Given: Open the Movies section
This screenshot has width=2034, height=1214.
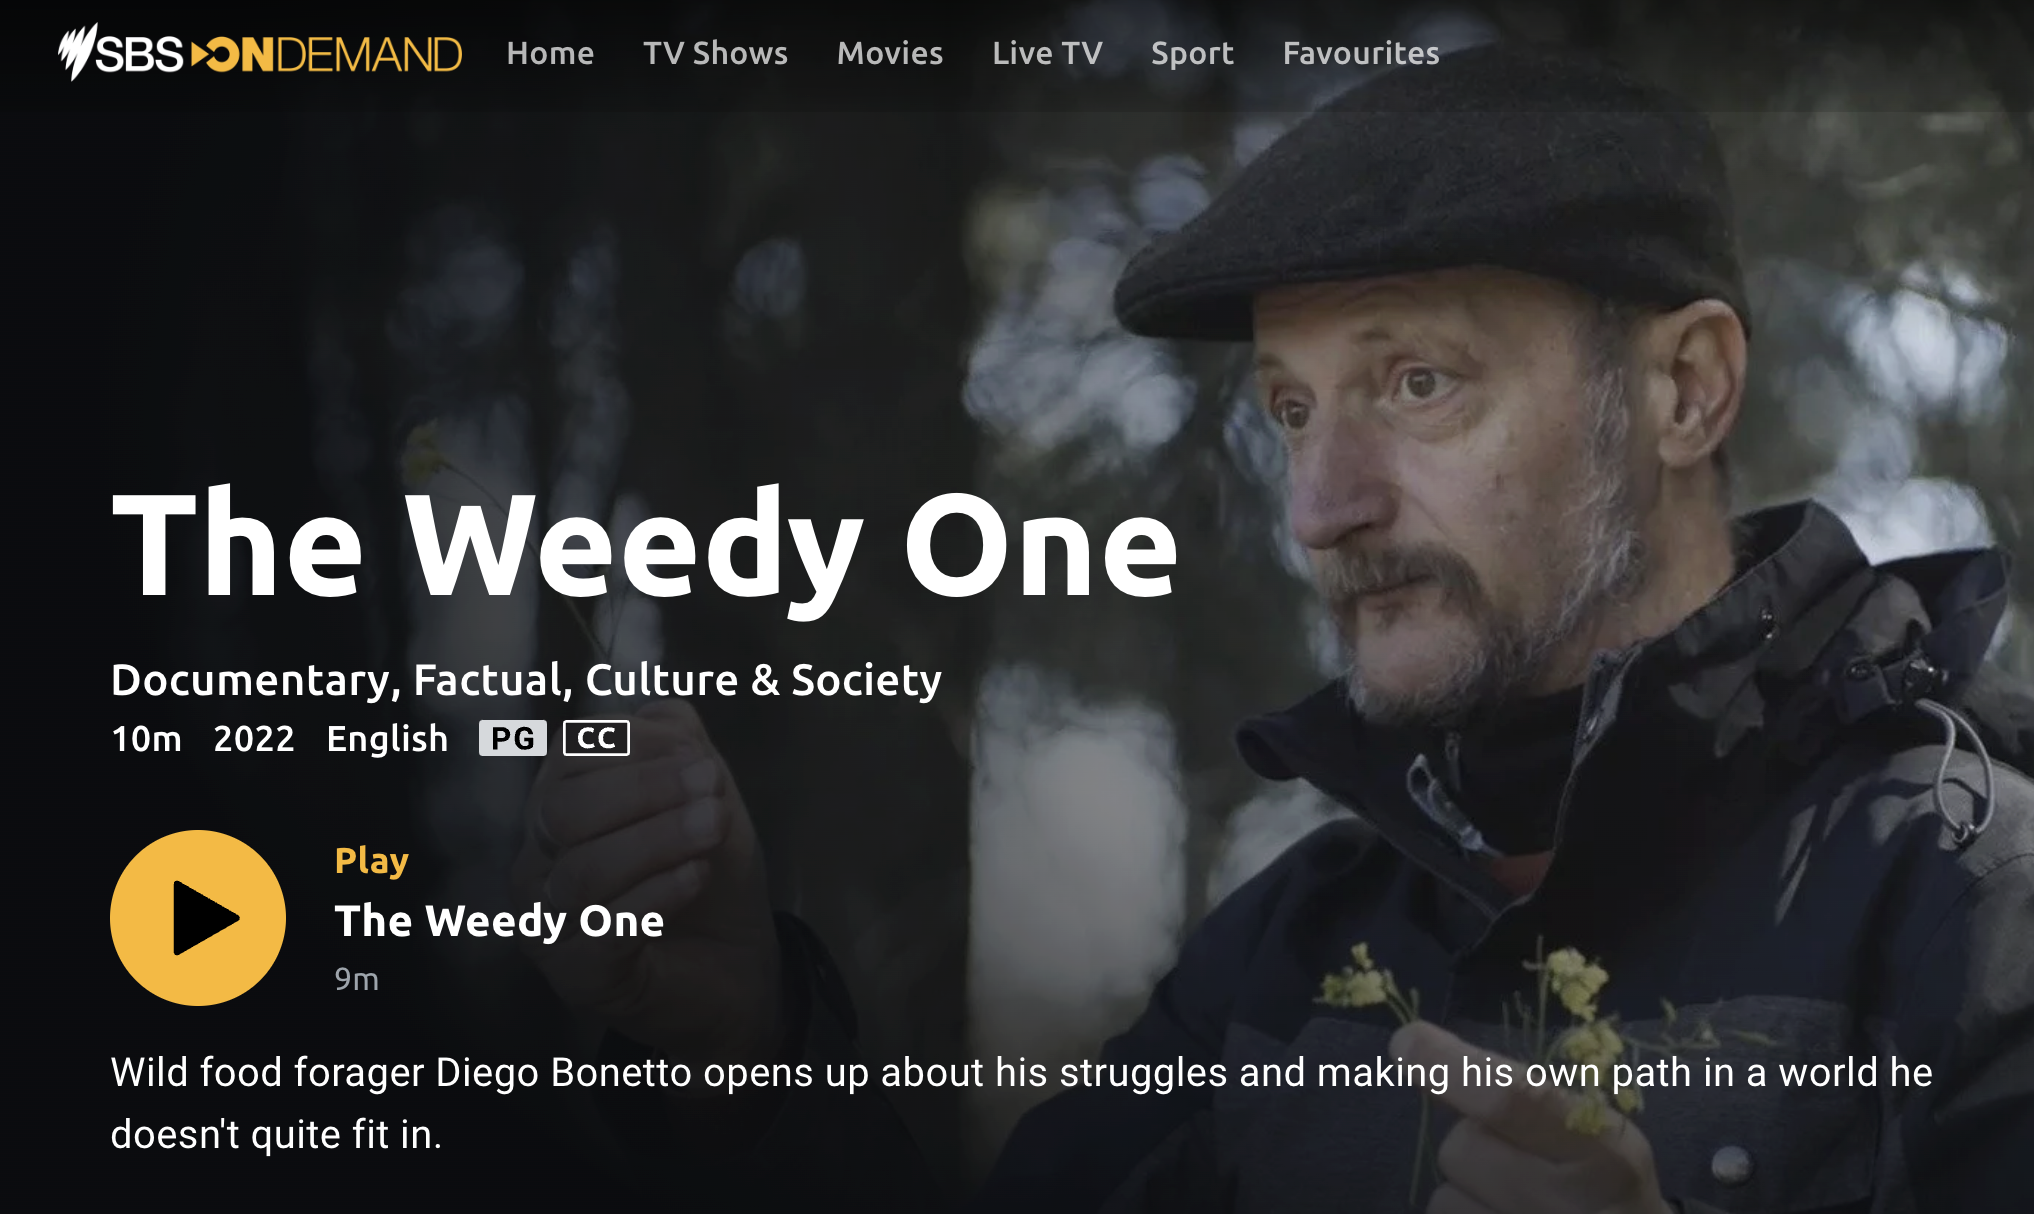Looking at the screenshot, I should pyautogui.click(x=890, y=53).
